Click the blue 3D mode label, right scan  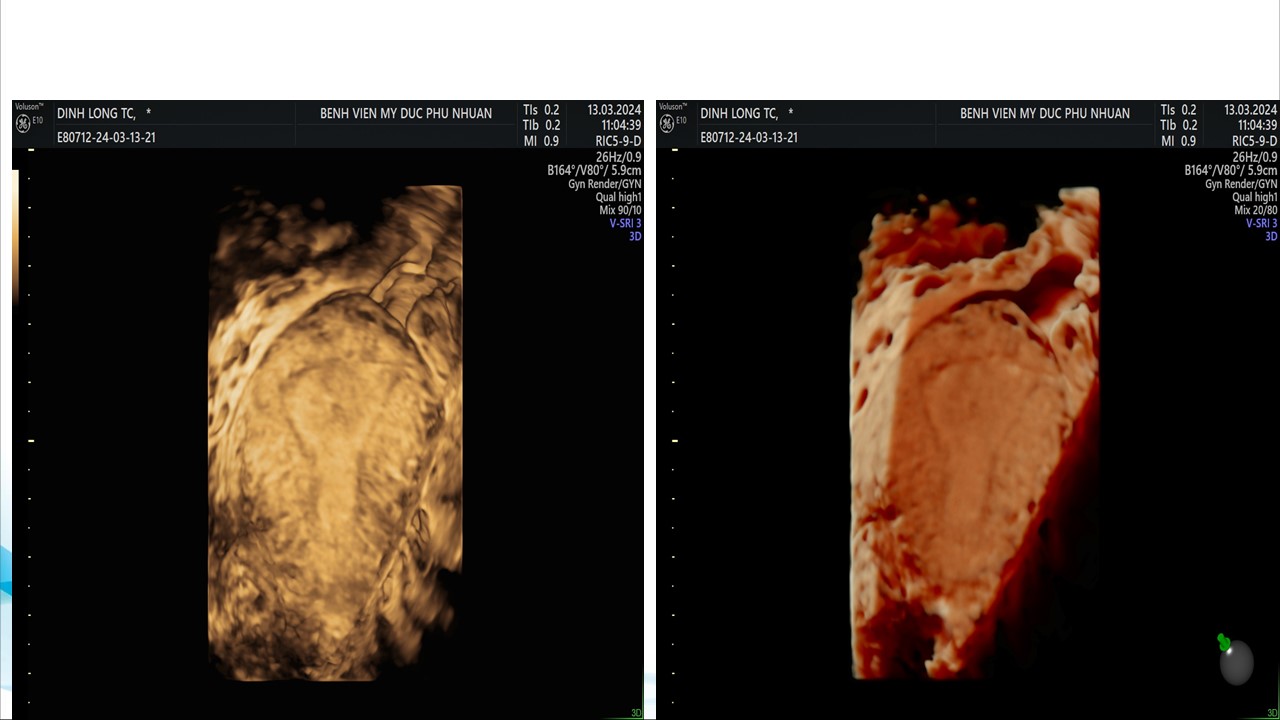tap(1271, 237)
